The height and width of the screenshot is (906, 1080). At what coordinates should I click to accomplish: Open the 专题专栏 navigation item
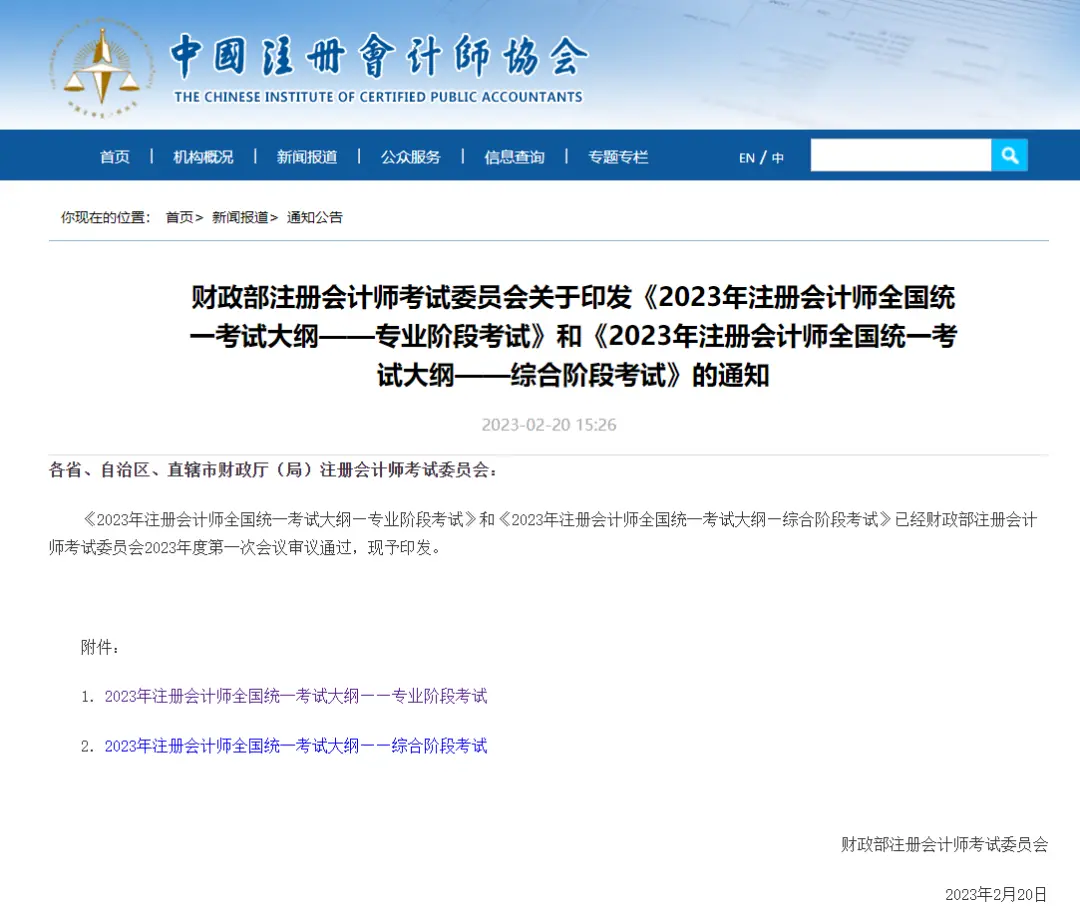pyautogui.click(x=618, y=157)
